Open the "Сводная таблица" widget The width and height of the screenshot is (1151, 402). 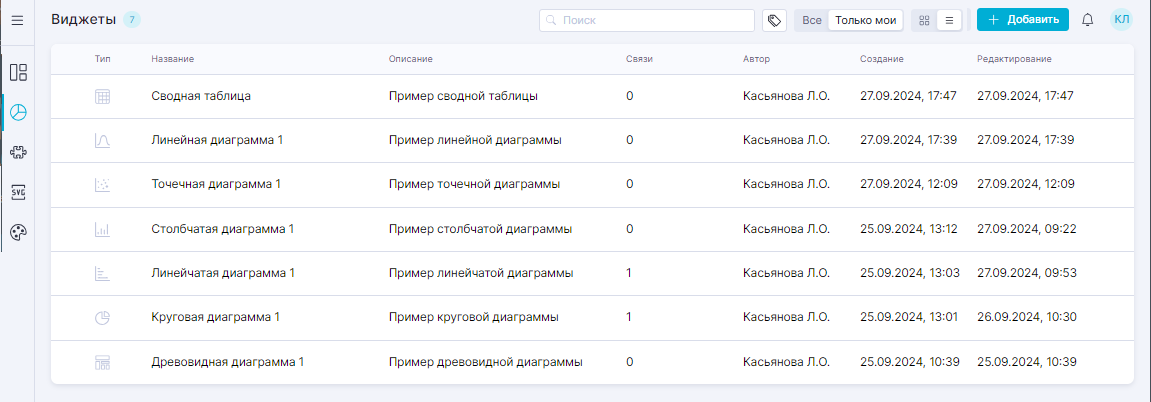[200, 97]
